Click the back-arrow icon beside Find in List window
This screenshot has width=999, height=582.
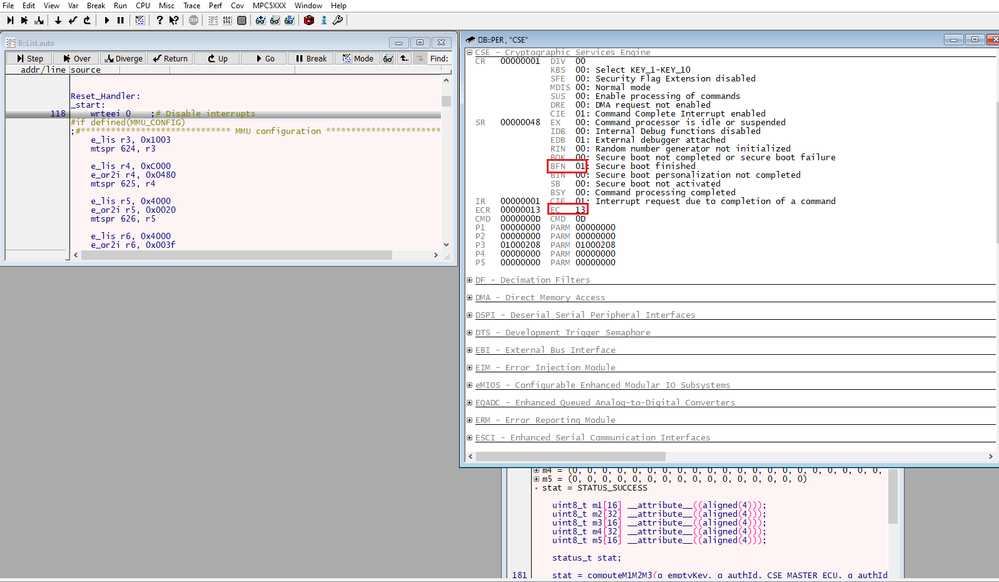[x=404, y=59]
